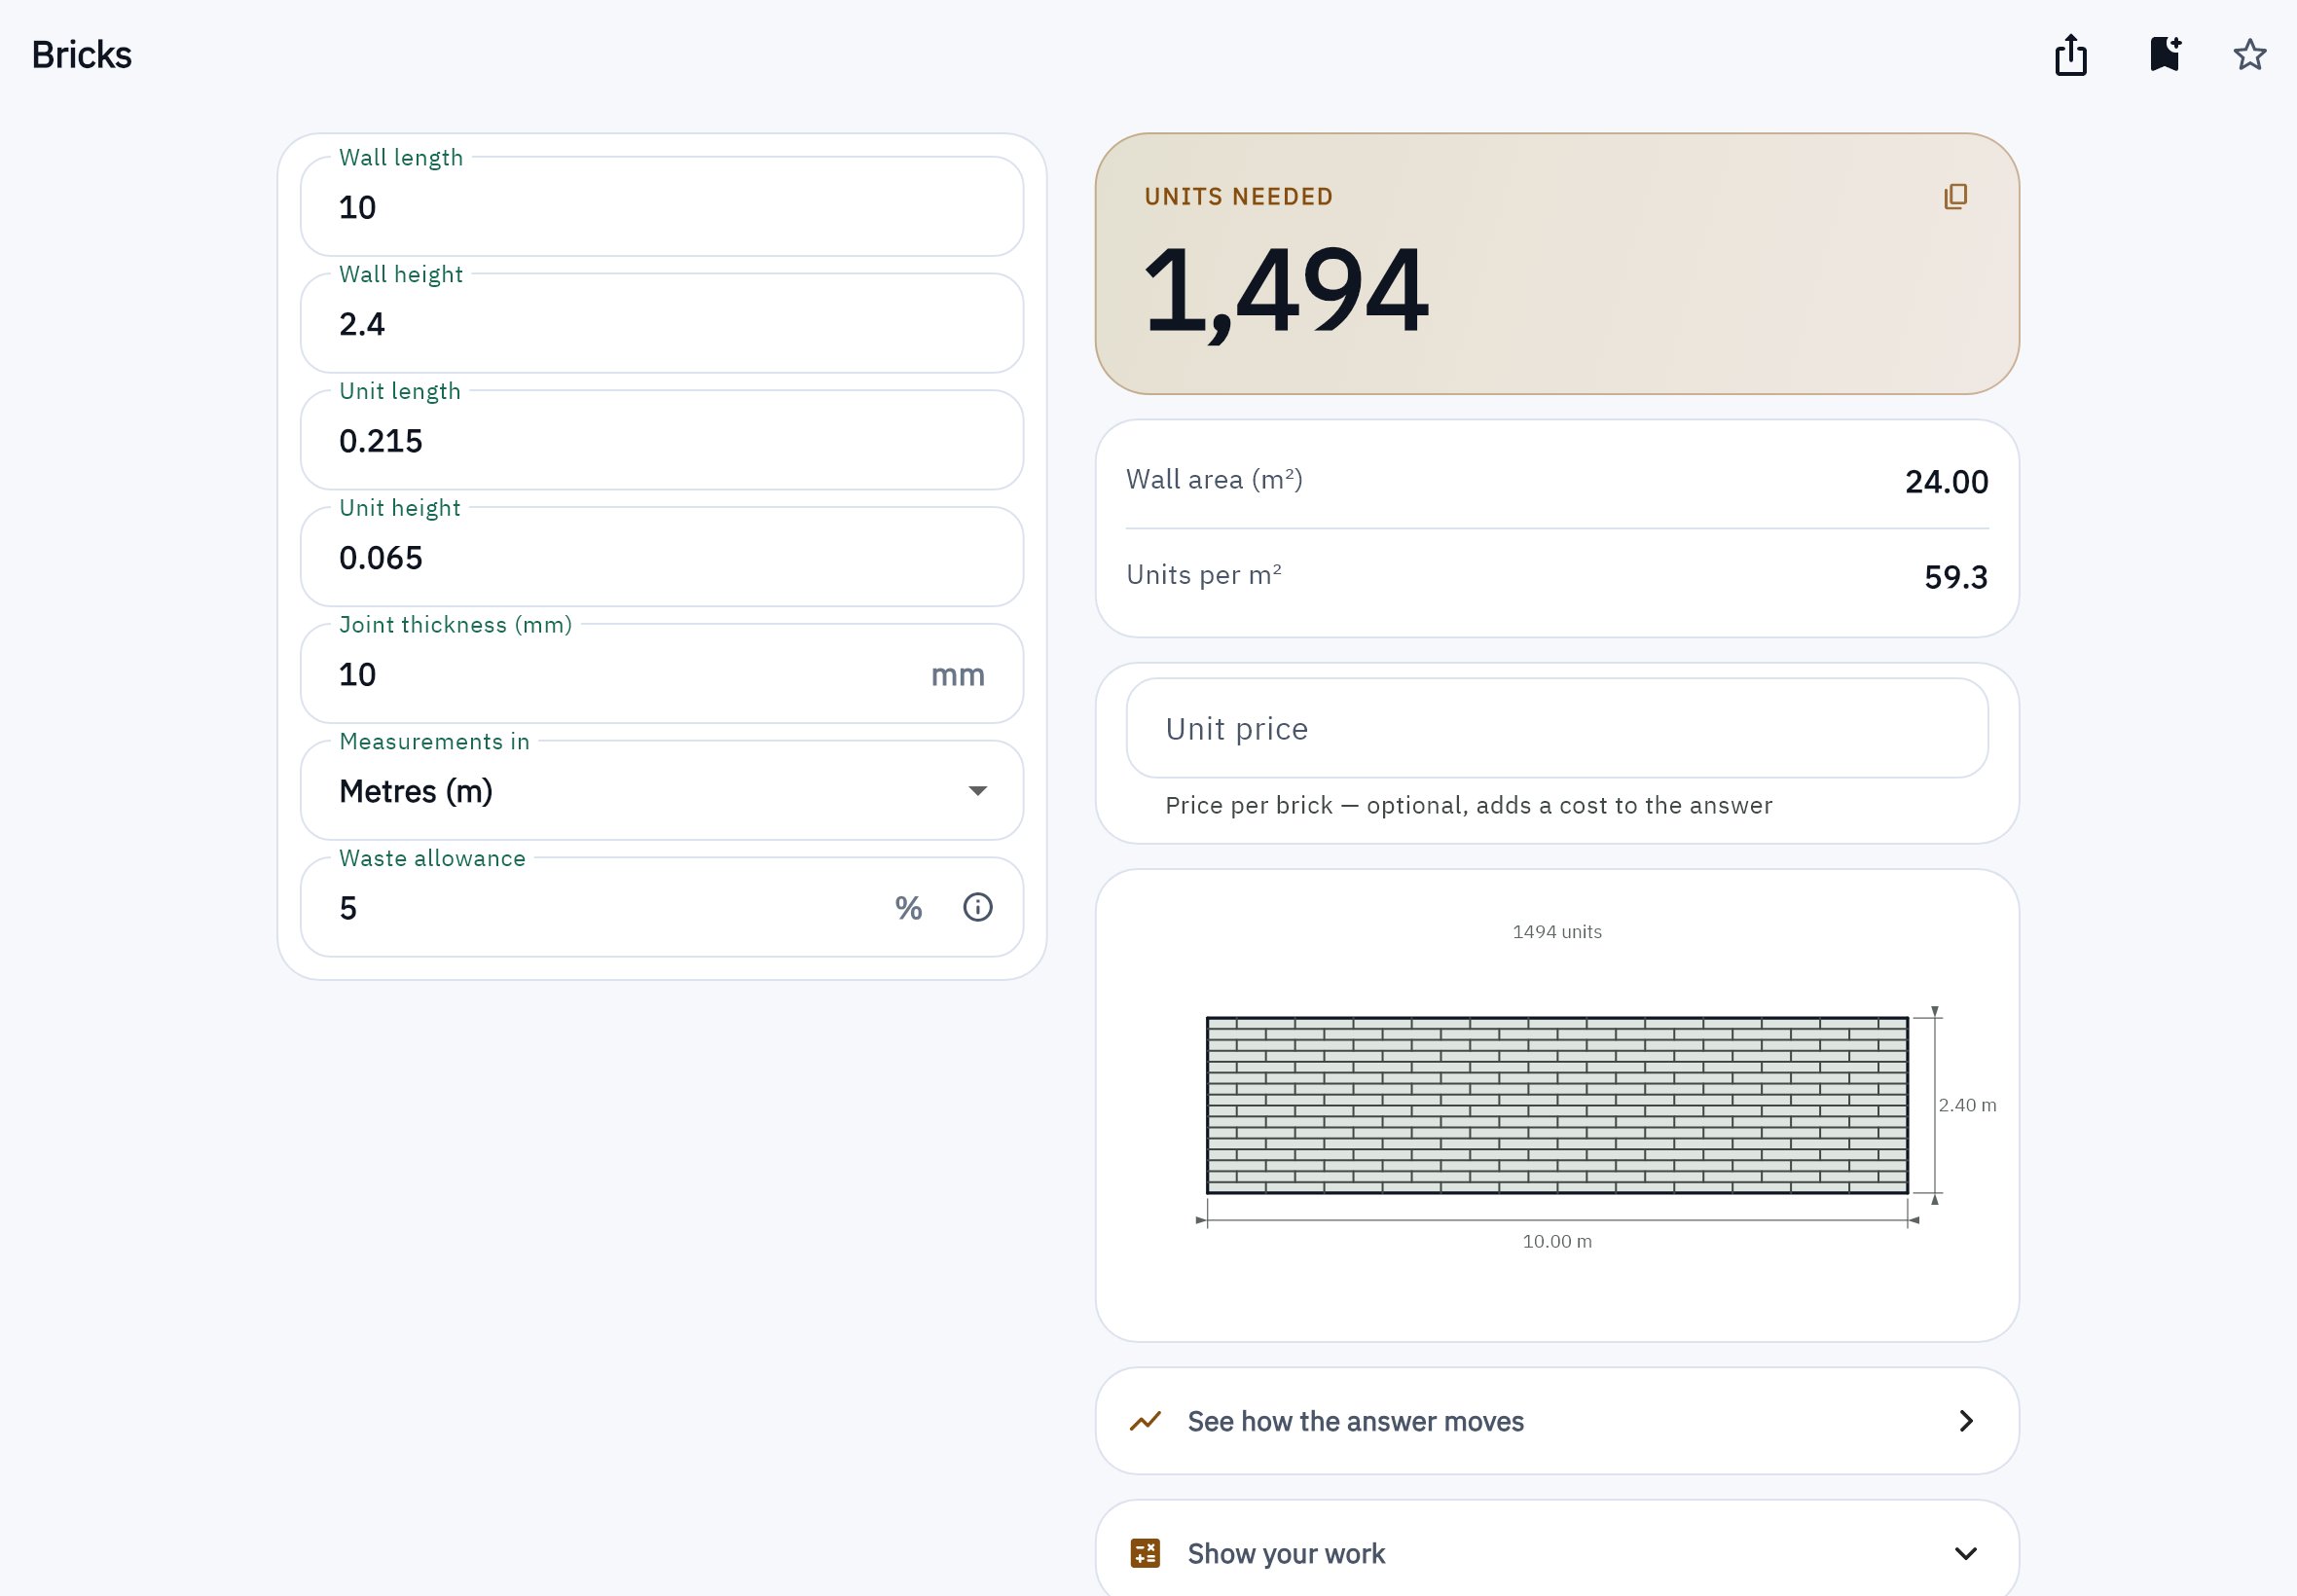Click the Wall area value 24.00
Viewport: 2297px width, 1596px height.
tap(1946, 482)
